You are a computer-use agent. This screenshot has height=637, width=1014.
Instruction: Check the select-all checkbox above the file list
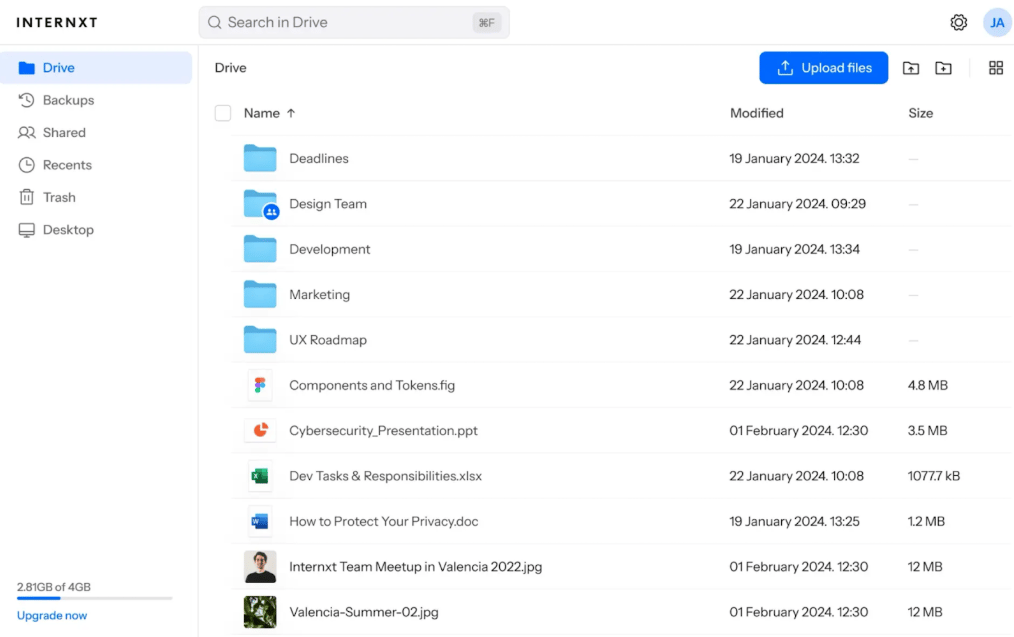point(222,113)
